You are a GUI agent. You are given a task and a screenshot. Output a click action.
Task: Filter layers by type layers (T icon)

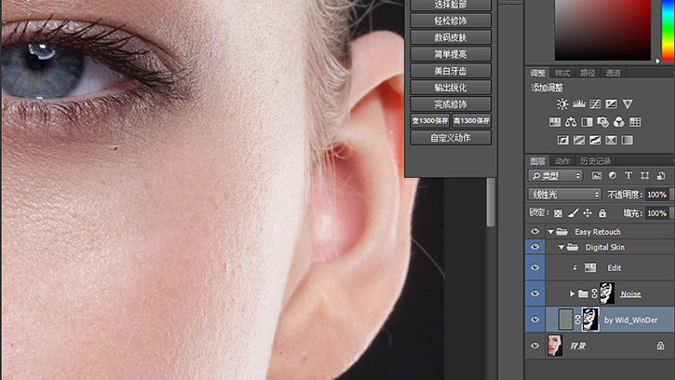tap(629, 175)
